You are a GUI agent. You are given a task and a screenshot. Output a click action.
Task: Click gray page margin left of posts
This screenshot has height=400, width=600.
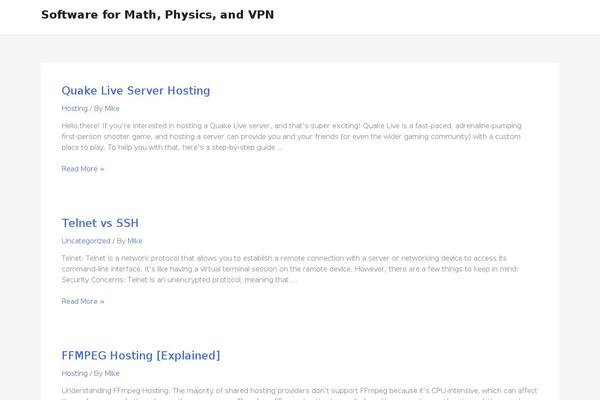click(20, 200)
